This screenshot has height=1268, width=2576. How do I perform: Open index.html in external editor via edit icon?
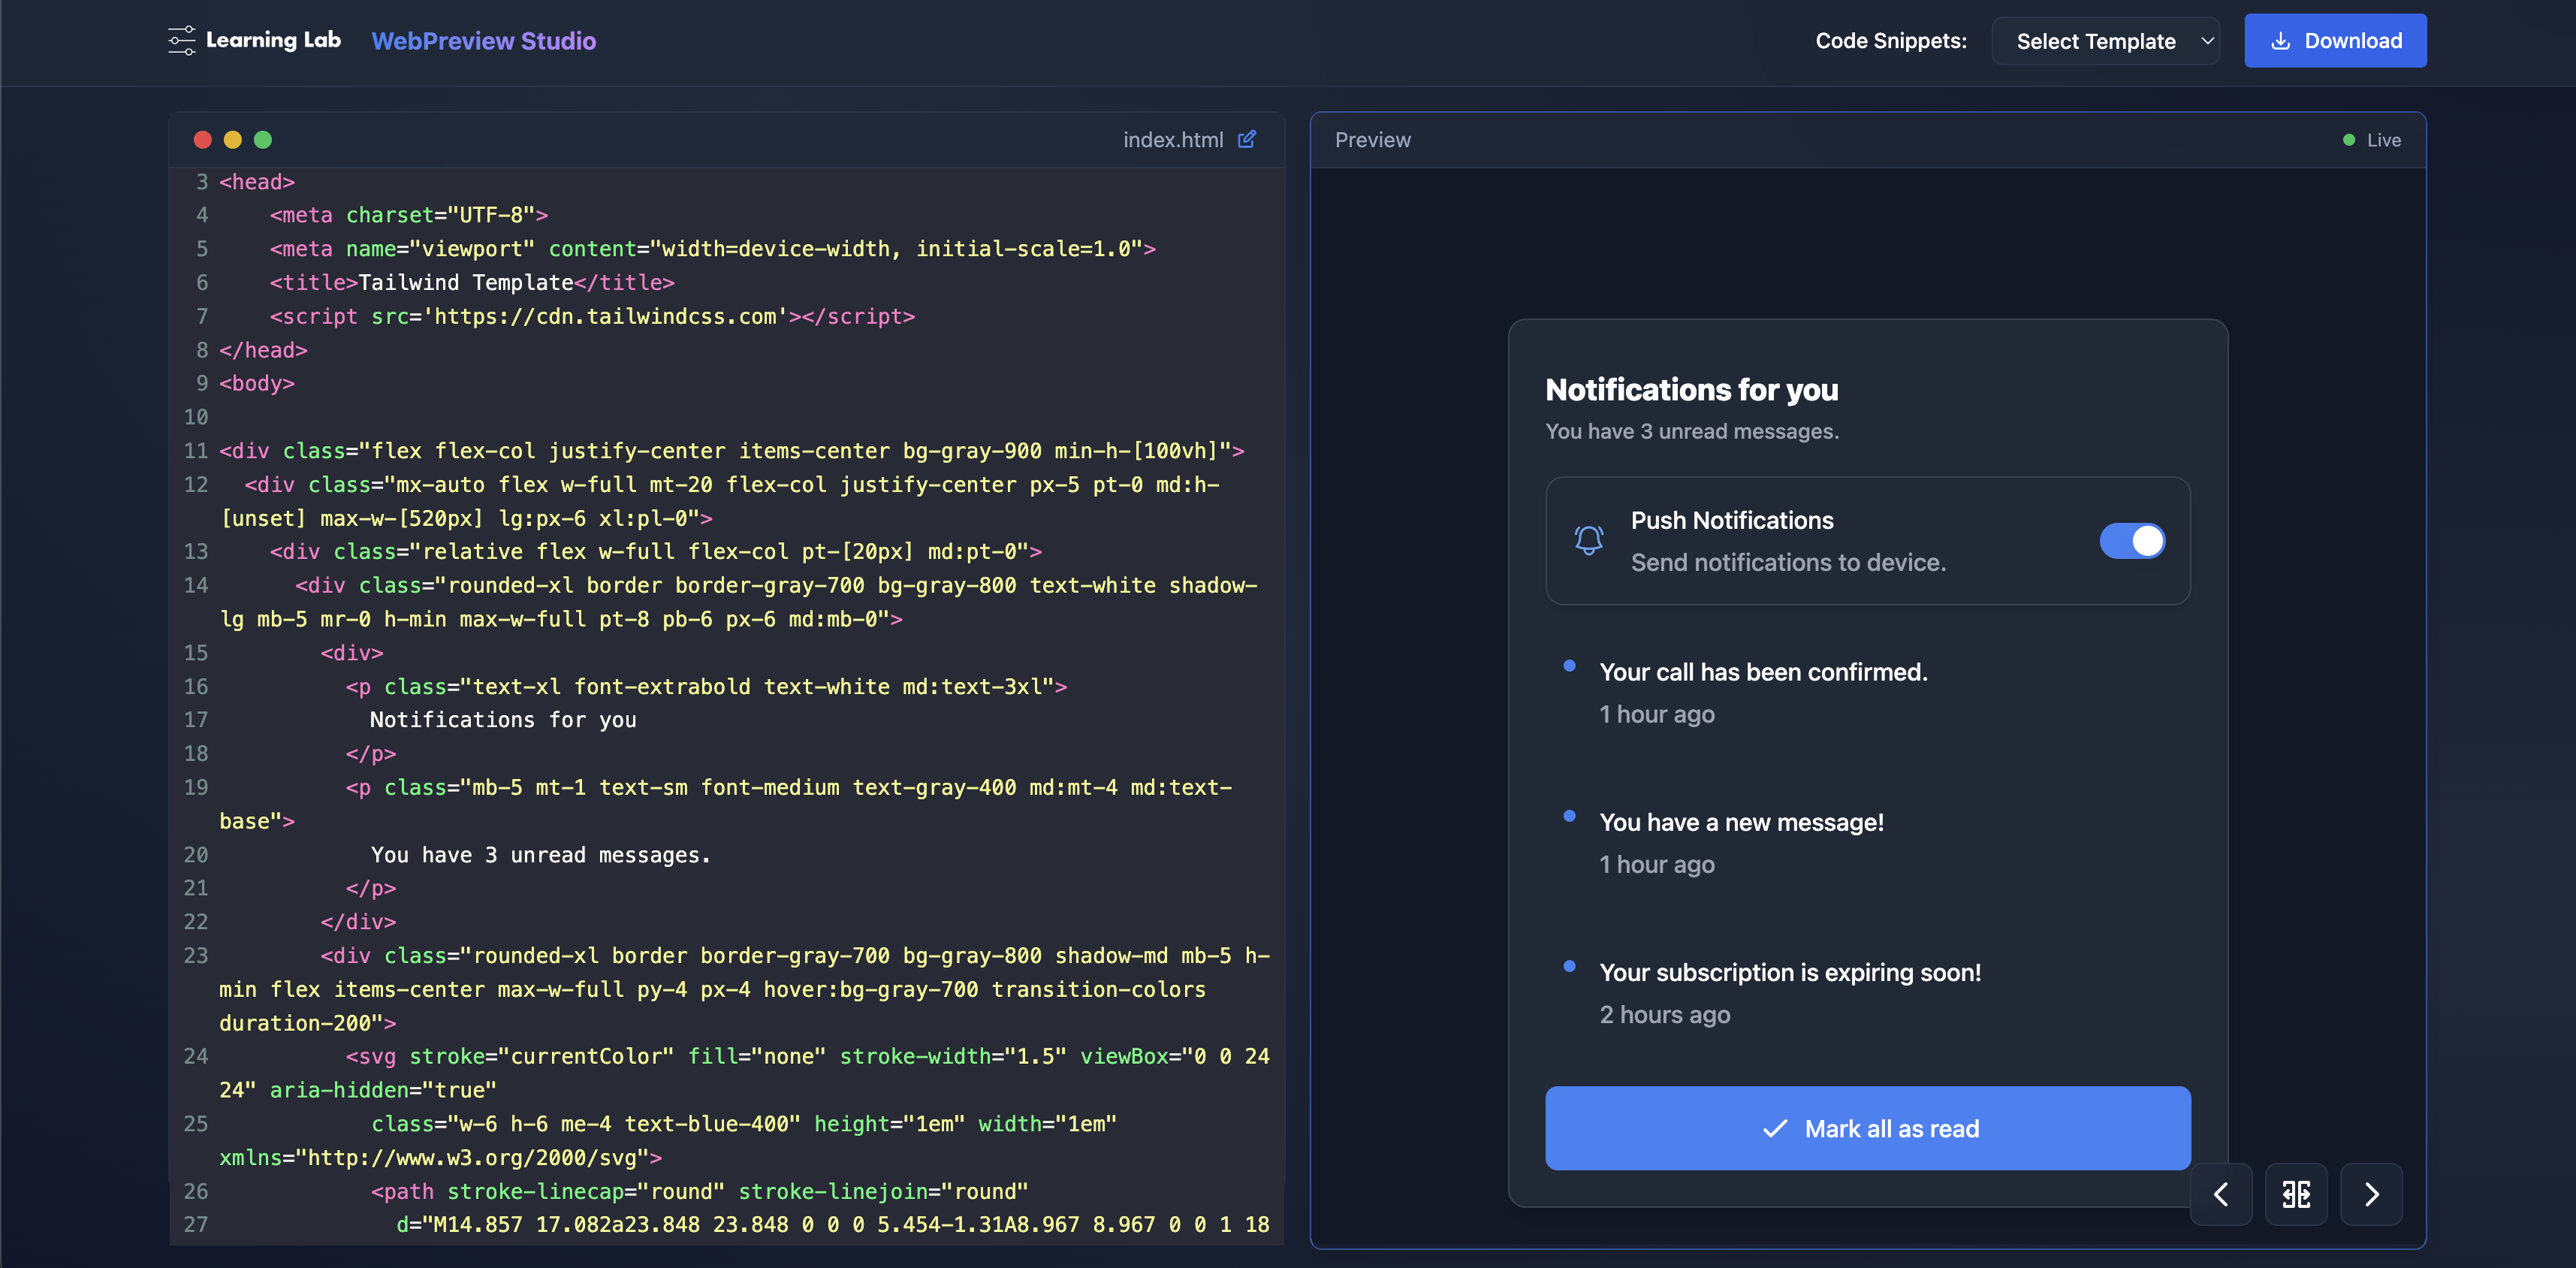coord(1247,139)
